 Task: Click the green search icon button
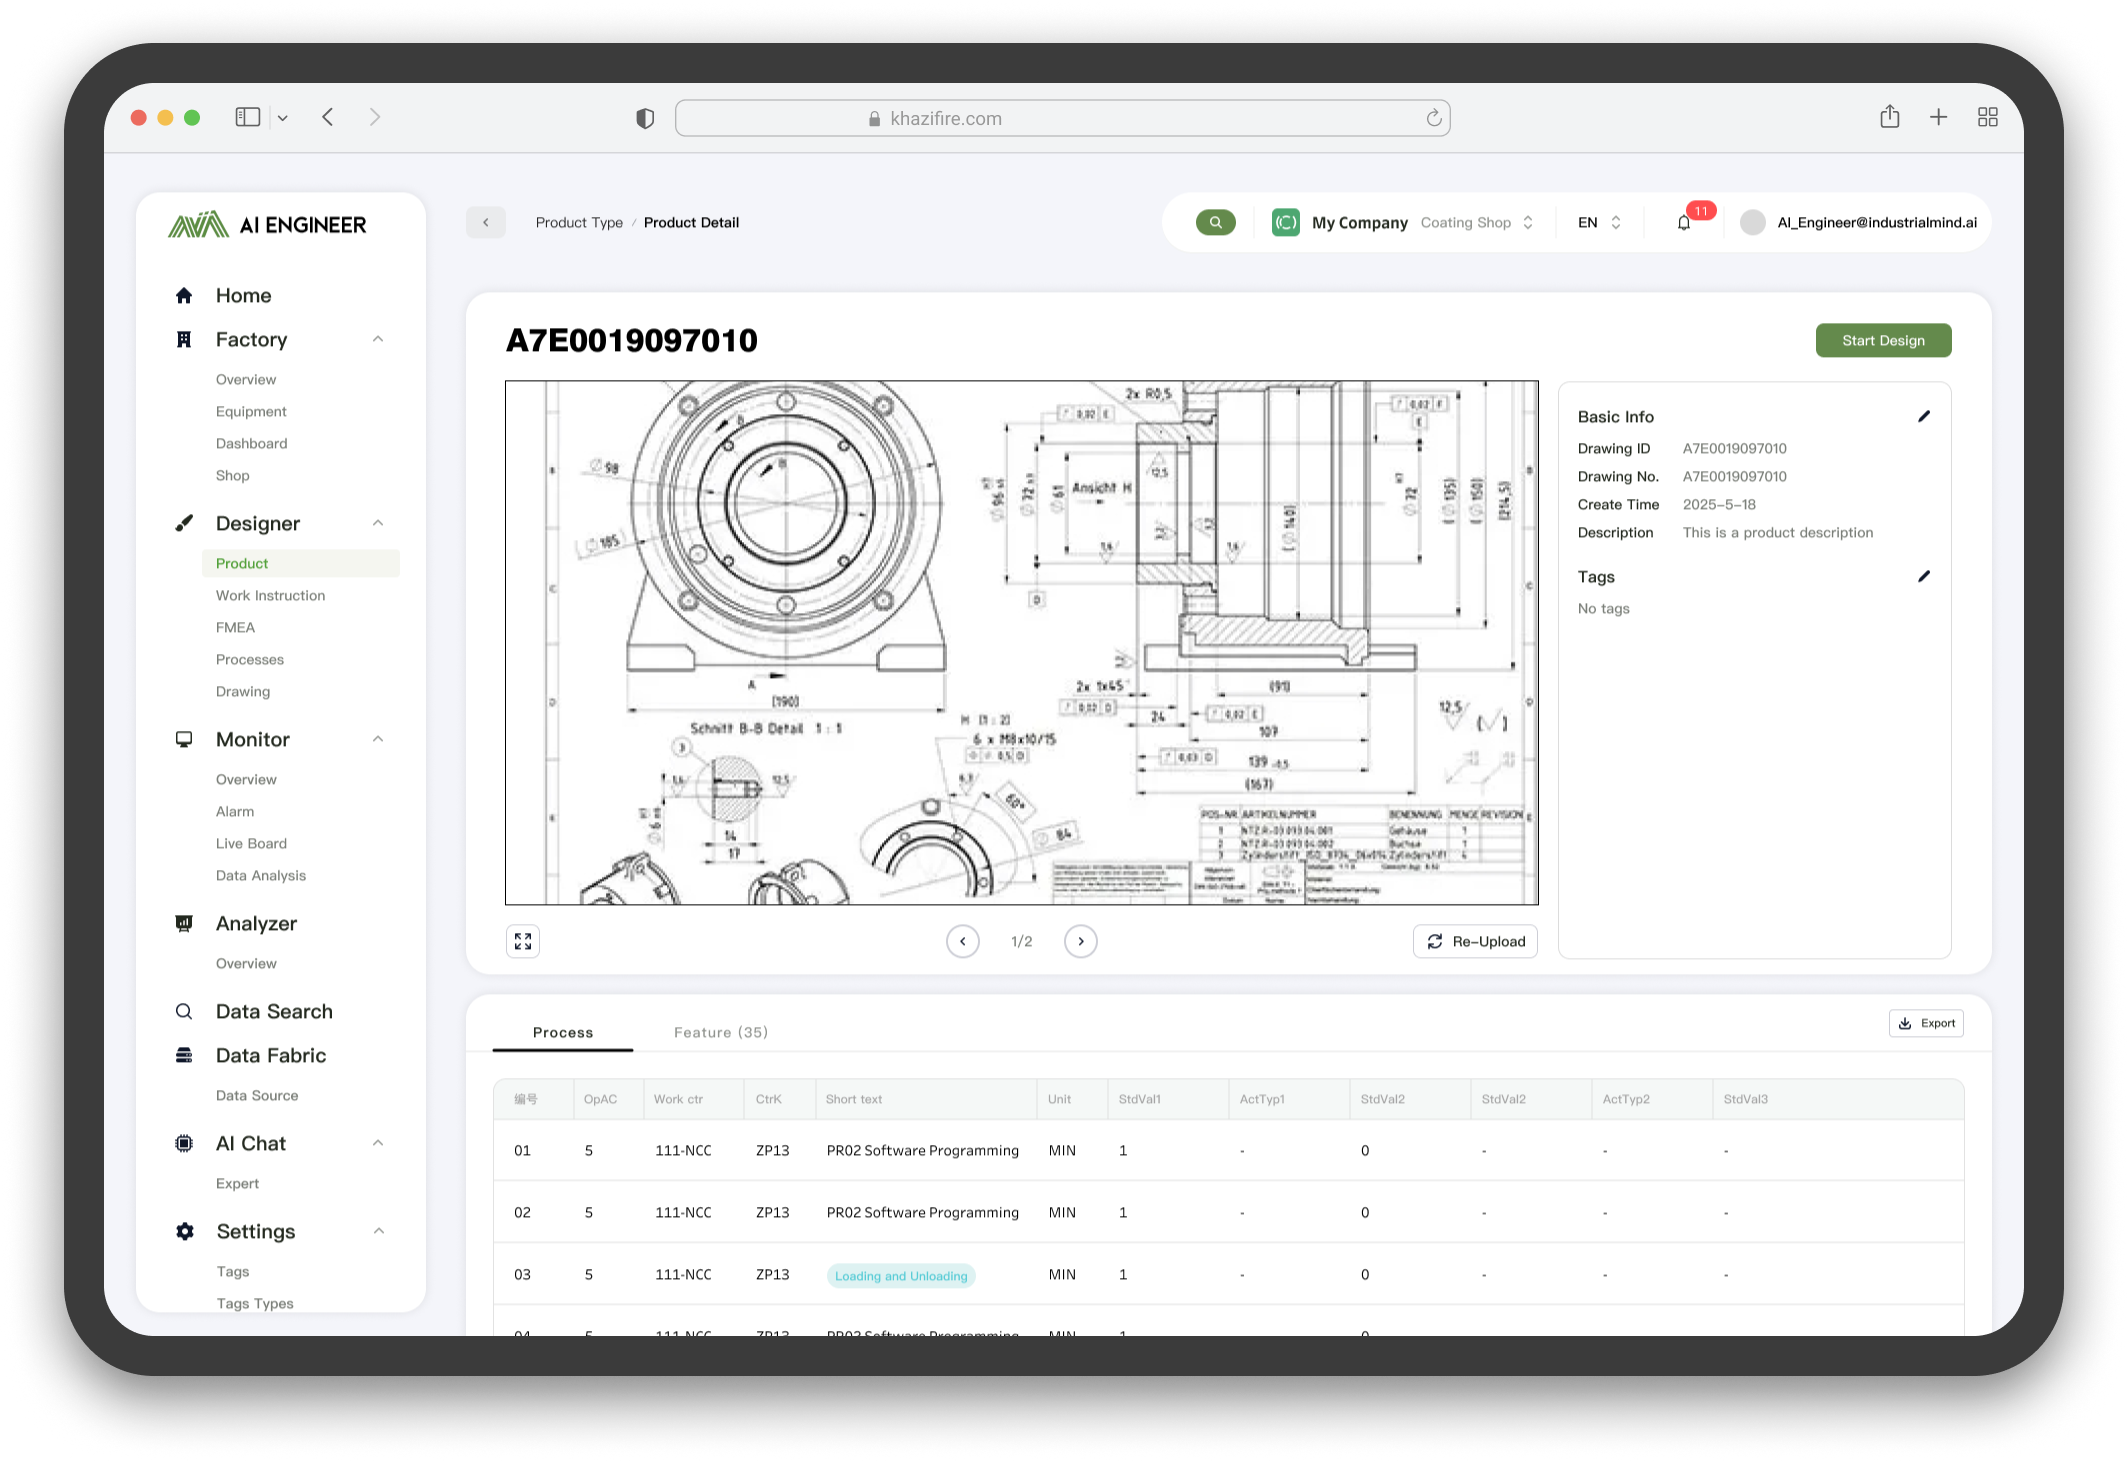(x=1215, y=222)
